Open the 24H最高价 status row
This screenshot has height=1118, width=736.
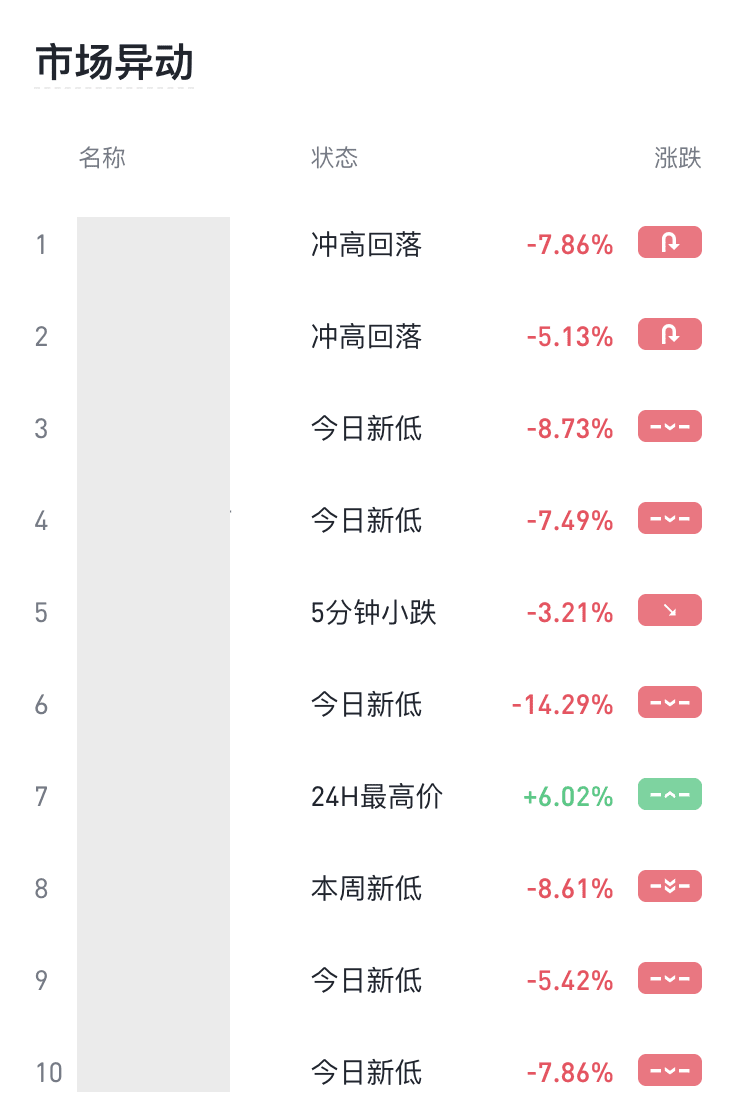click(x=376, y=796)
